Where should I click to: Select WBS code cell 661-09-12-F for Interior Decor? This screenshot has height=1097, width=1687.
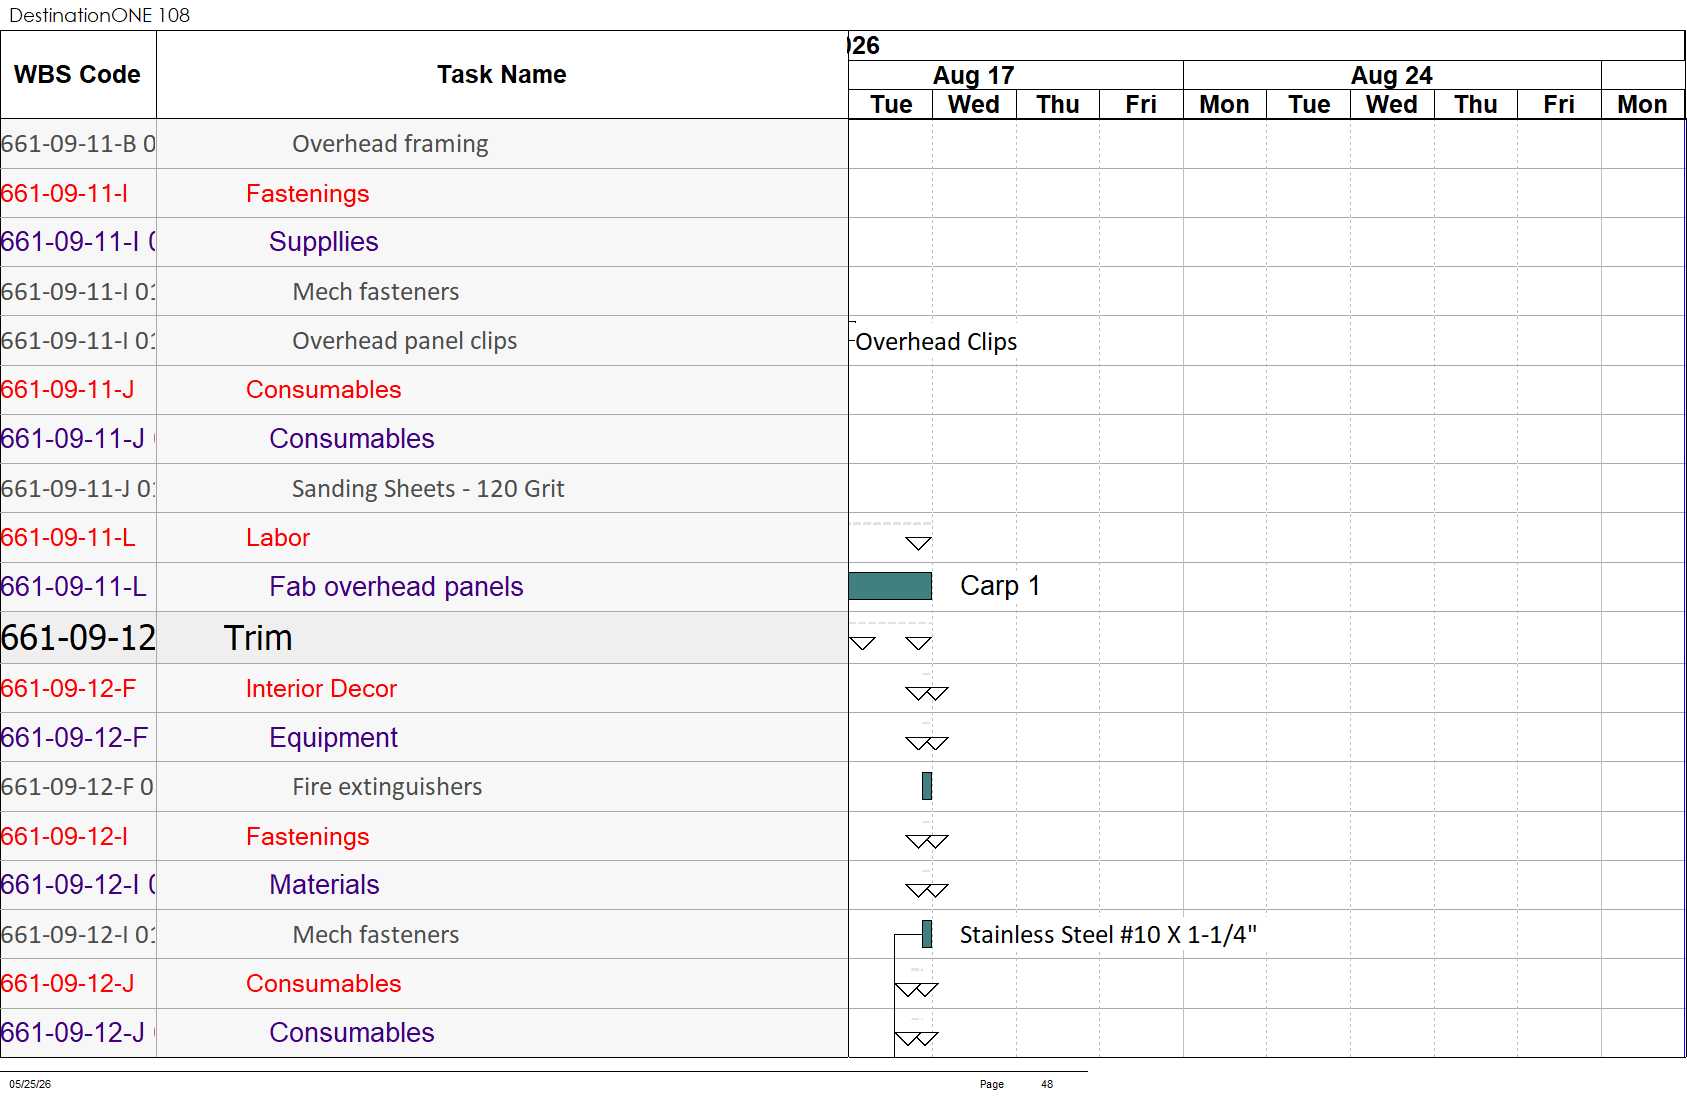(78, 688)
